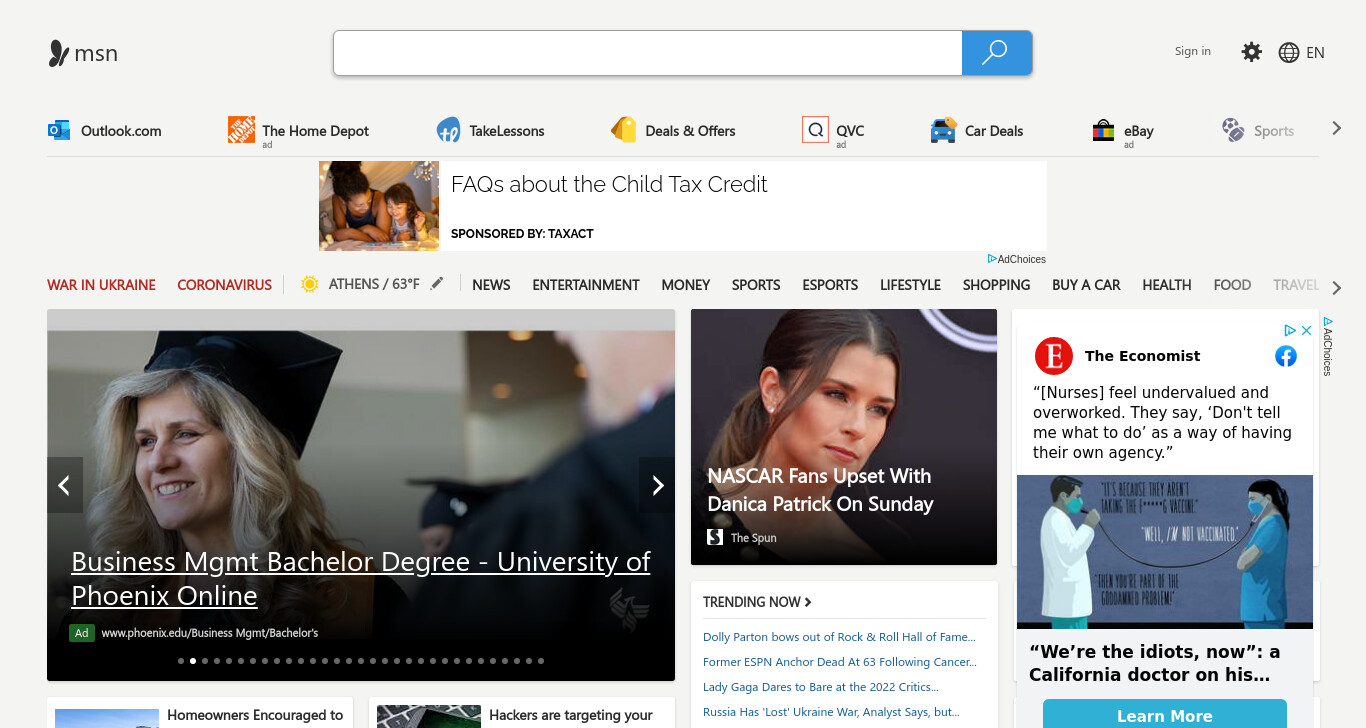Click the MSN butterfly logo
Screen dimensions: 1366x728
coord(59,53)
